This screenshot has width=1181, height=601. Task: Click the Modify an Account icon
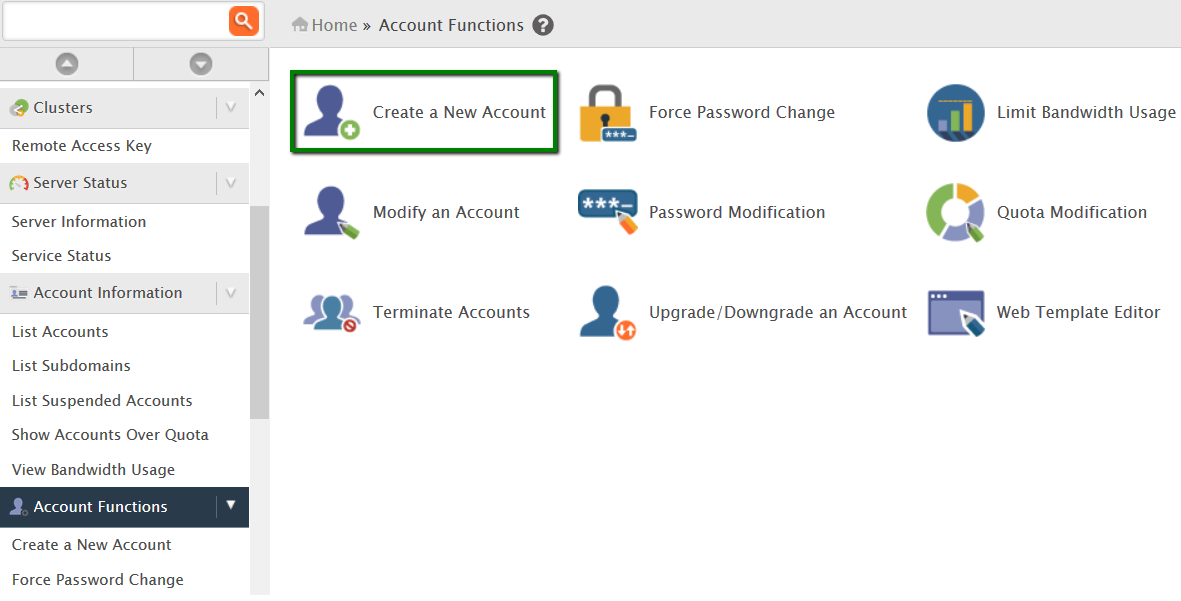click(x=331, y=212)
